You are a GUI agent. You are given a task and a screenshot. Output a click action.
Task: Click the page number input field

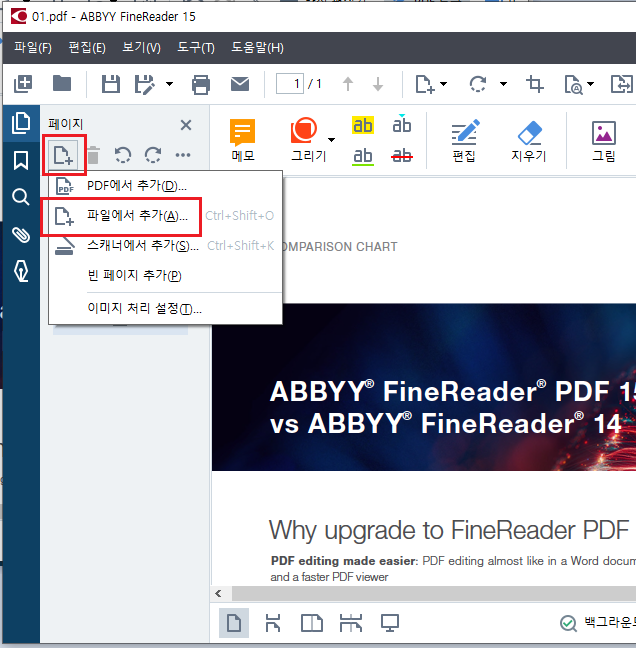tap(290, 84)
